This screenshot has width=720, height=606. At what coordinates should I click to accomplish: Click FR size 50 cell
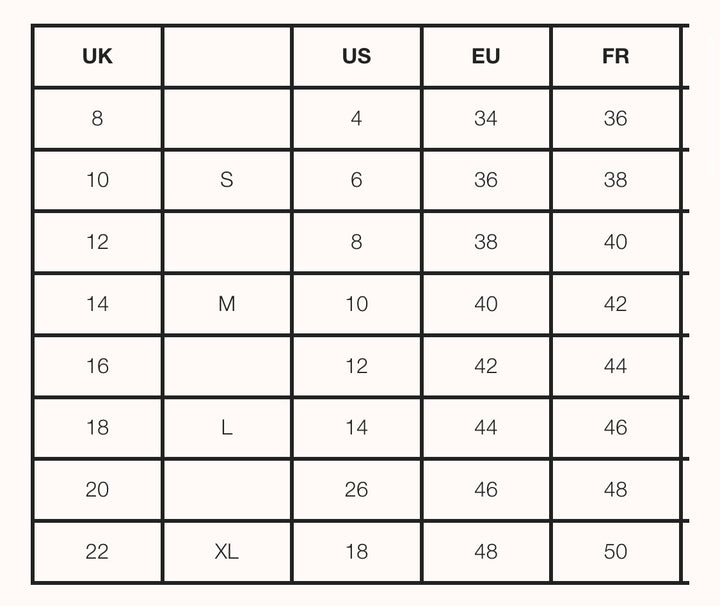point(615,551)
